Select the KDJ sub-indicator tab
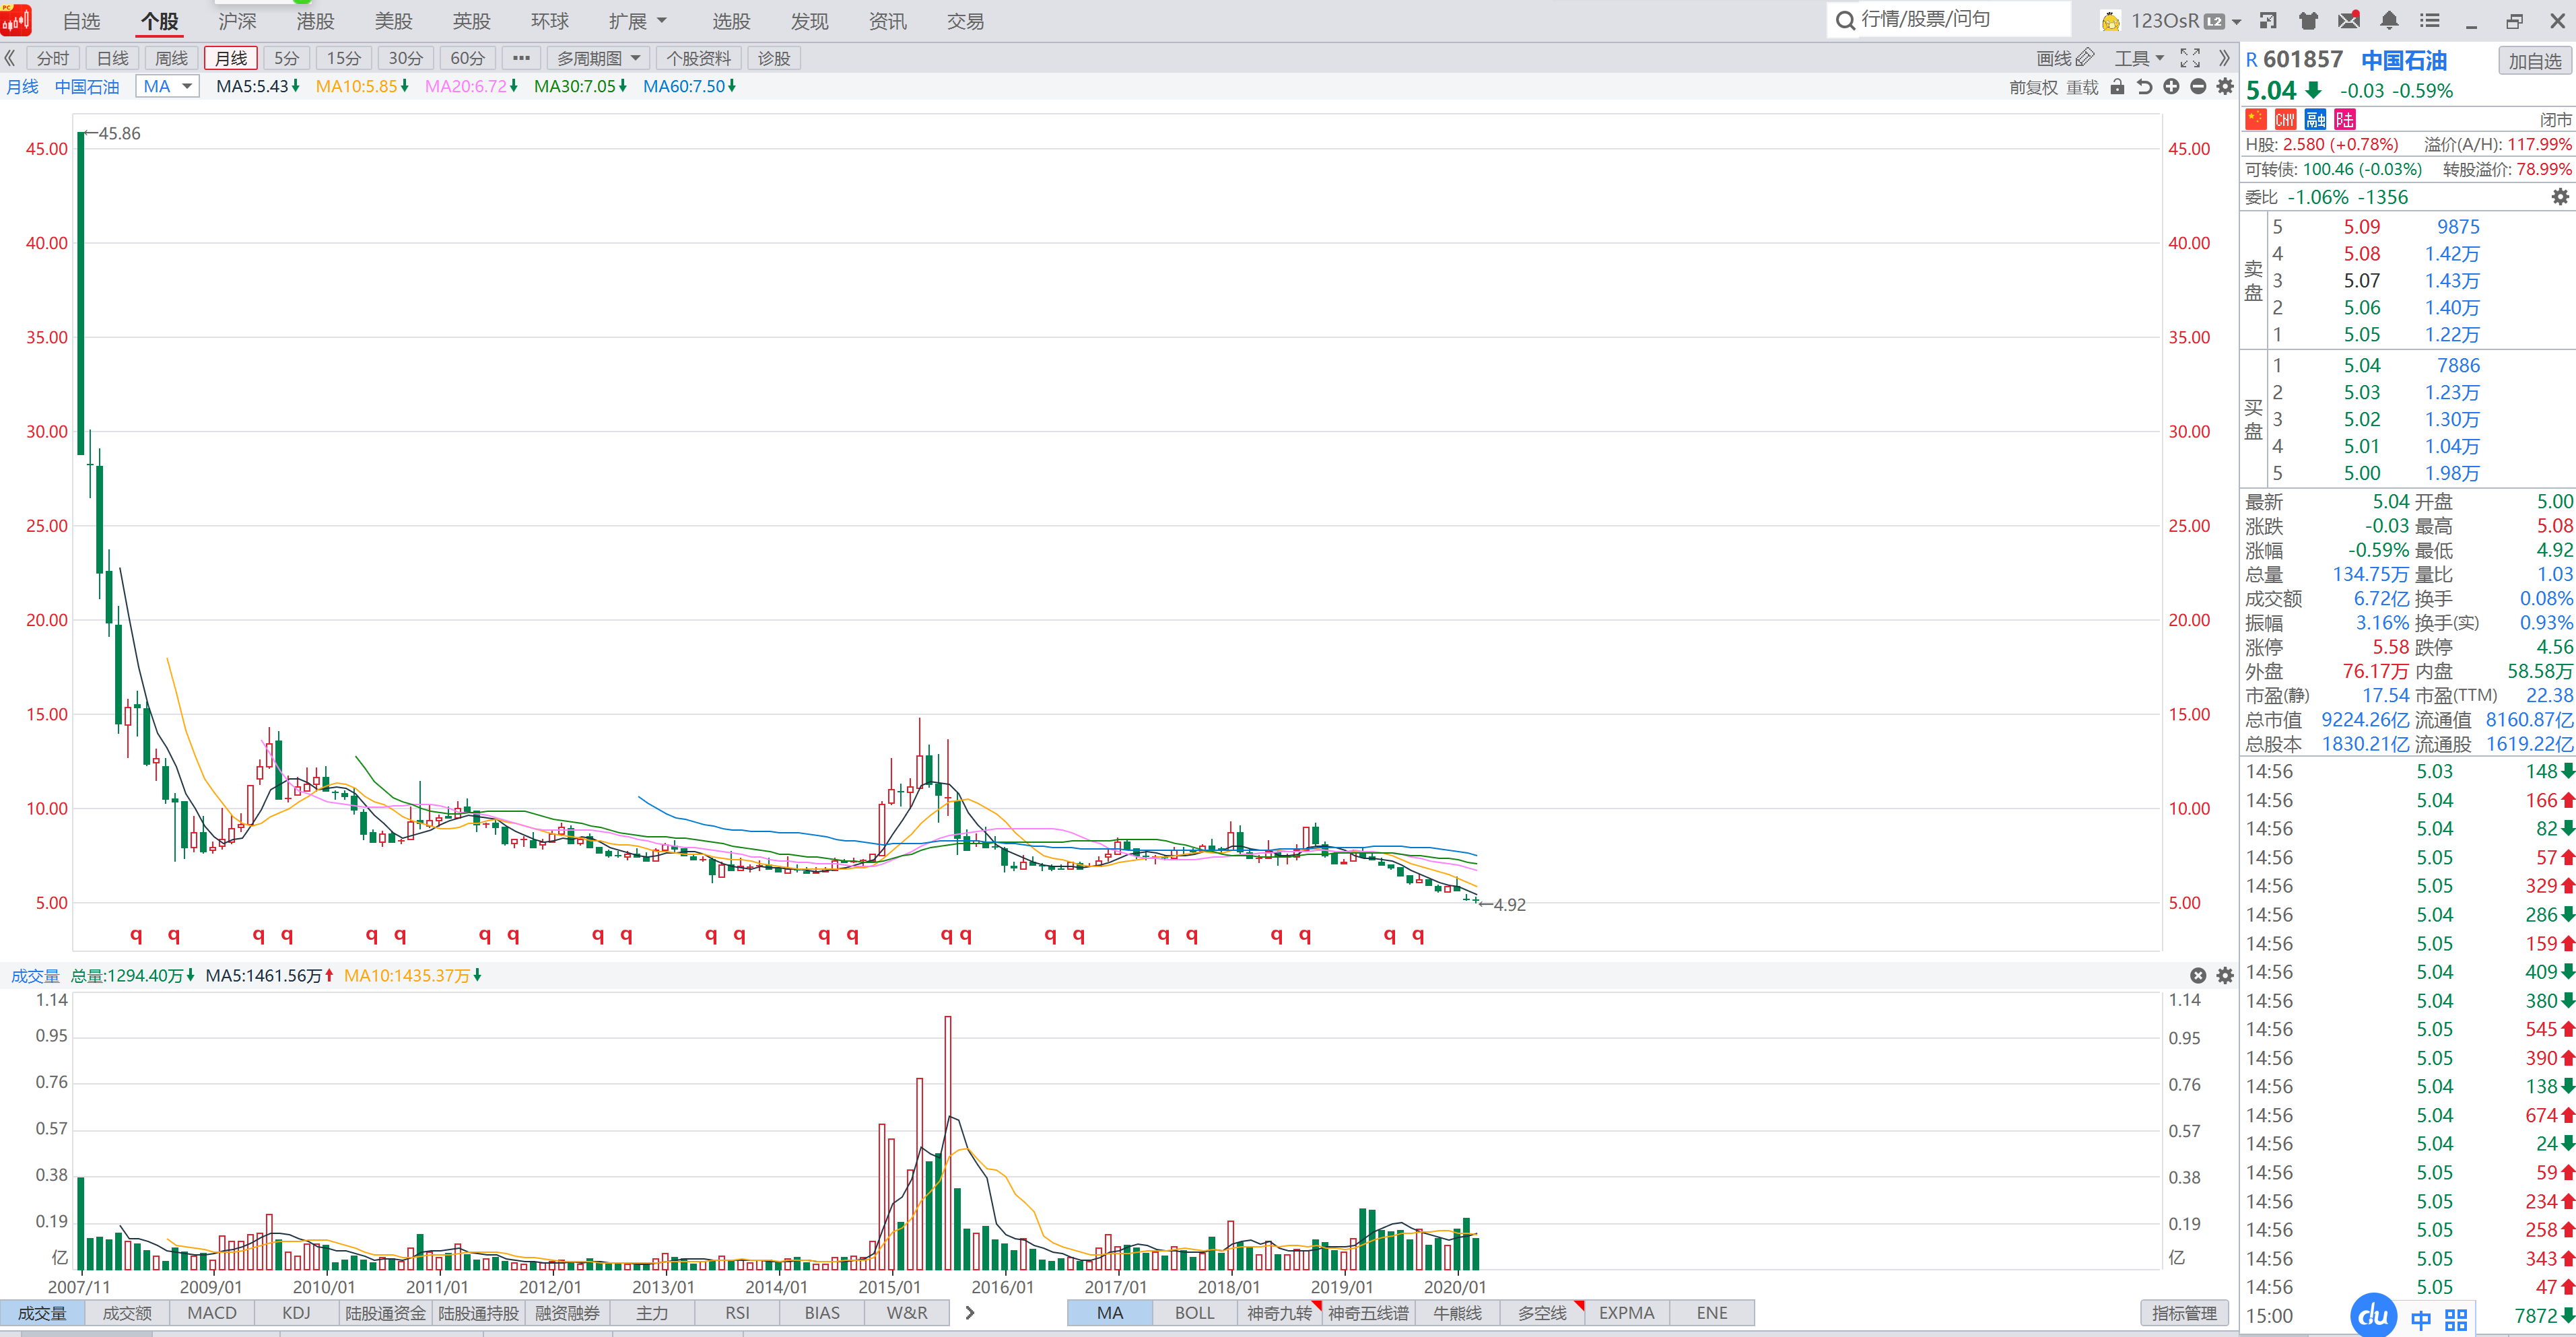The height and width of the screenshot is (1337, 2576). (296, 1312)
